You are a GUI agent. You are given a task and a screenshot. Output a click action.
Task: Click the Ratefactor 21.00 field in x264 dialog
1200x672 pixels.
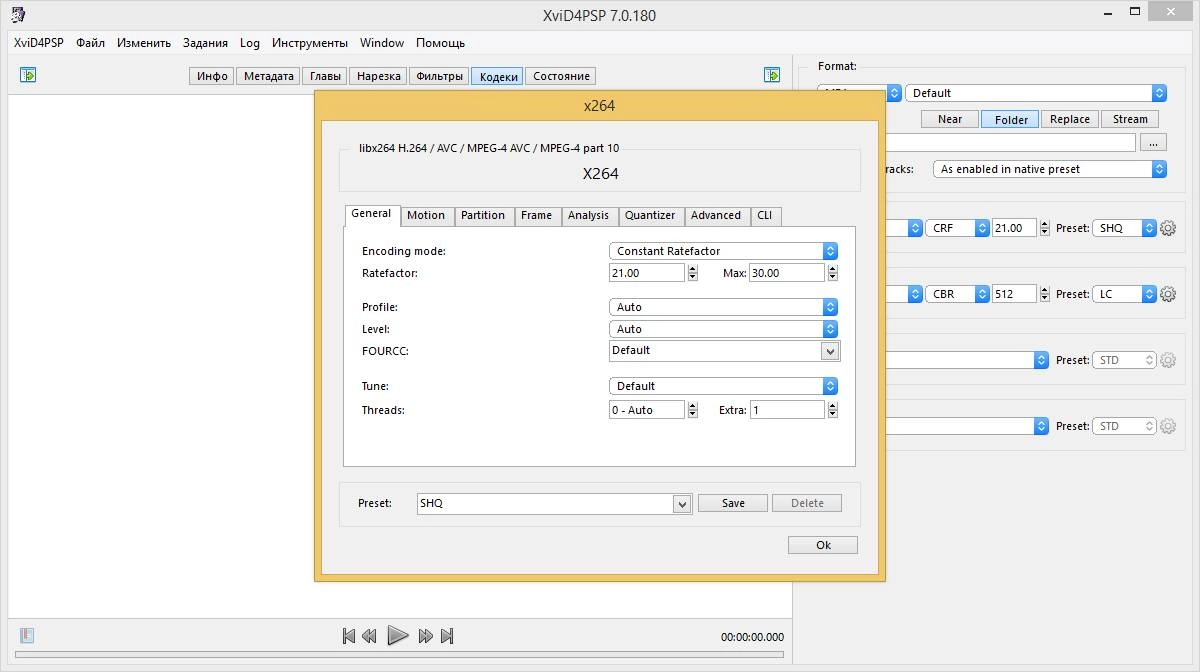646,273
